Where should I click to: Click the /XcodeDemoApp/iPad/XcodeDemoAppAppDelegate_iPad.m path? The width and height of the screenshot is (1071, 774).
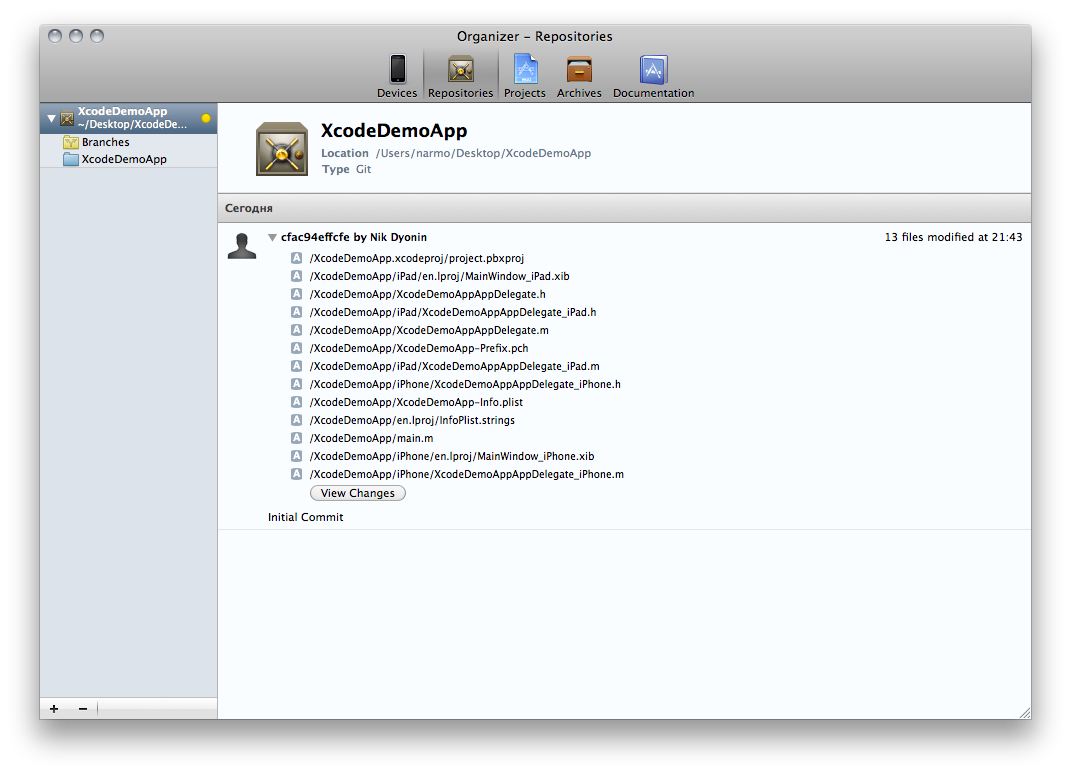tap(454, 366)
